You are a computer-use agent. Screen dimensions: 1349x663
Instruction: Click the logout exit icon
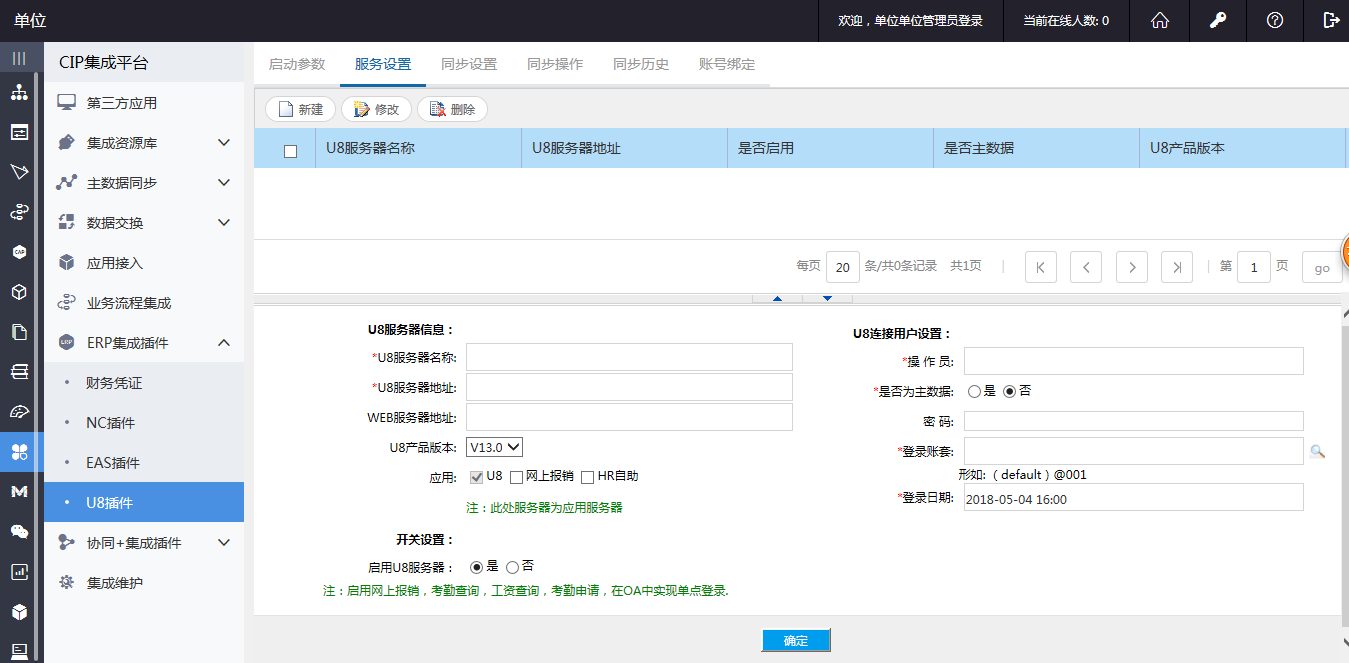click(x=1330, y=20)
